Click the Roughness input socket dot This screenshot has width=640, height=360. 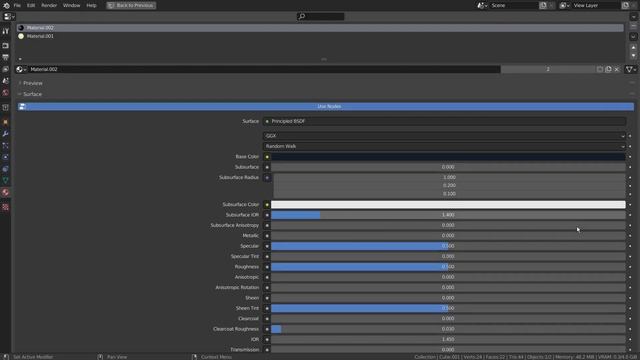pos(267,267)
